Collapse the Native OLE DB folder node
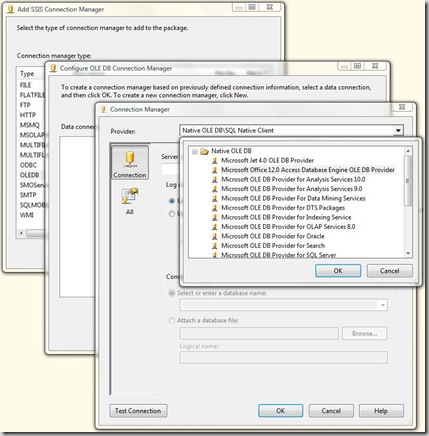The image size is (429, 436). click(195, 152)
